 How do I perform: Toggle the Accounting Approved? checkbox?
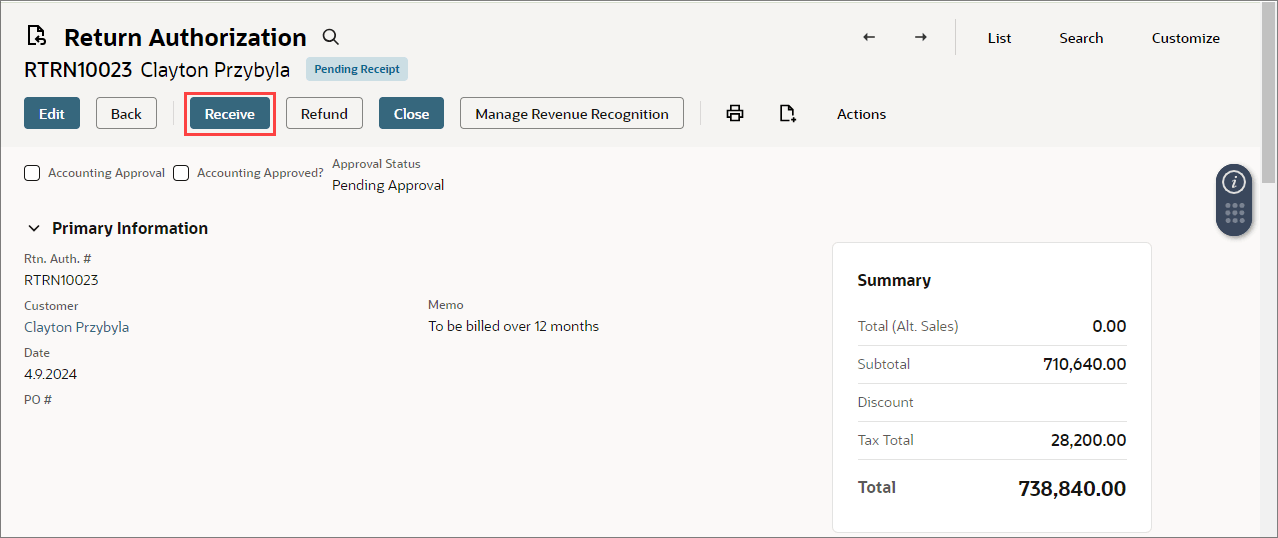point(181,173)
